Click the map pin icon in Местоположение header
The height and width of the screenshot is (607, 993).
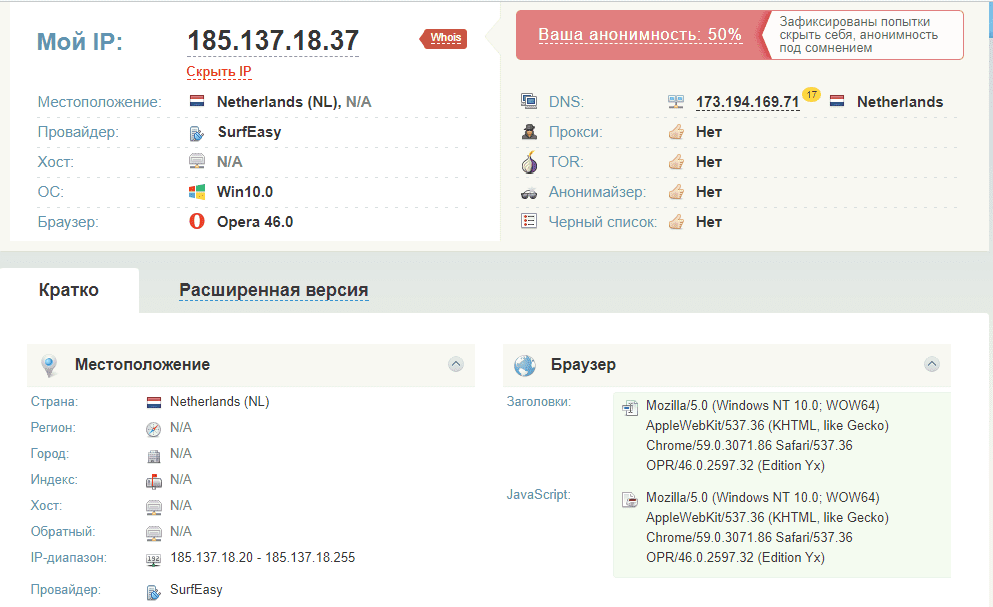click(x=49, y=366)
